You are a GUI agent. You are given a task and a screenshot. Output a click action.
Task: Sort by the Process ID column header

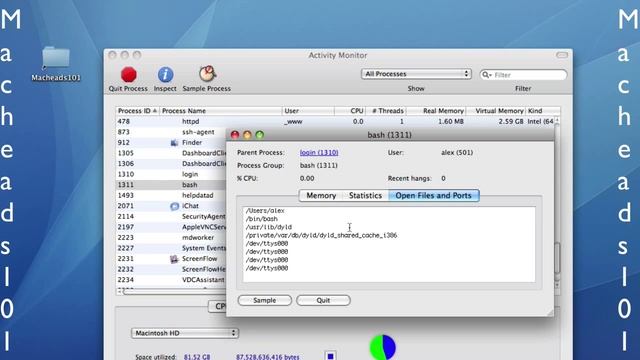click(x=137, y=111)
